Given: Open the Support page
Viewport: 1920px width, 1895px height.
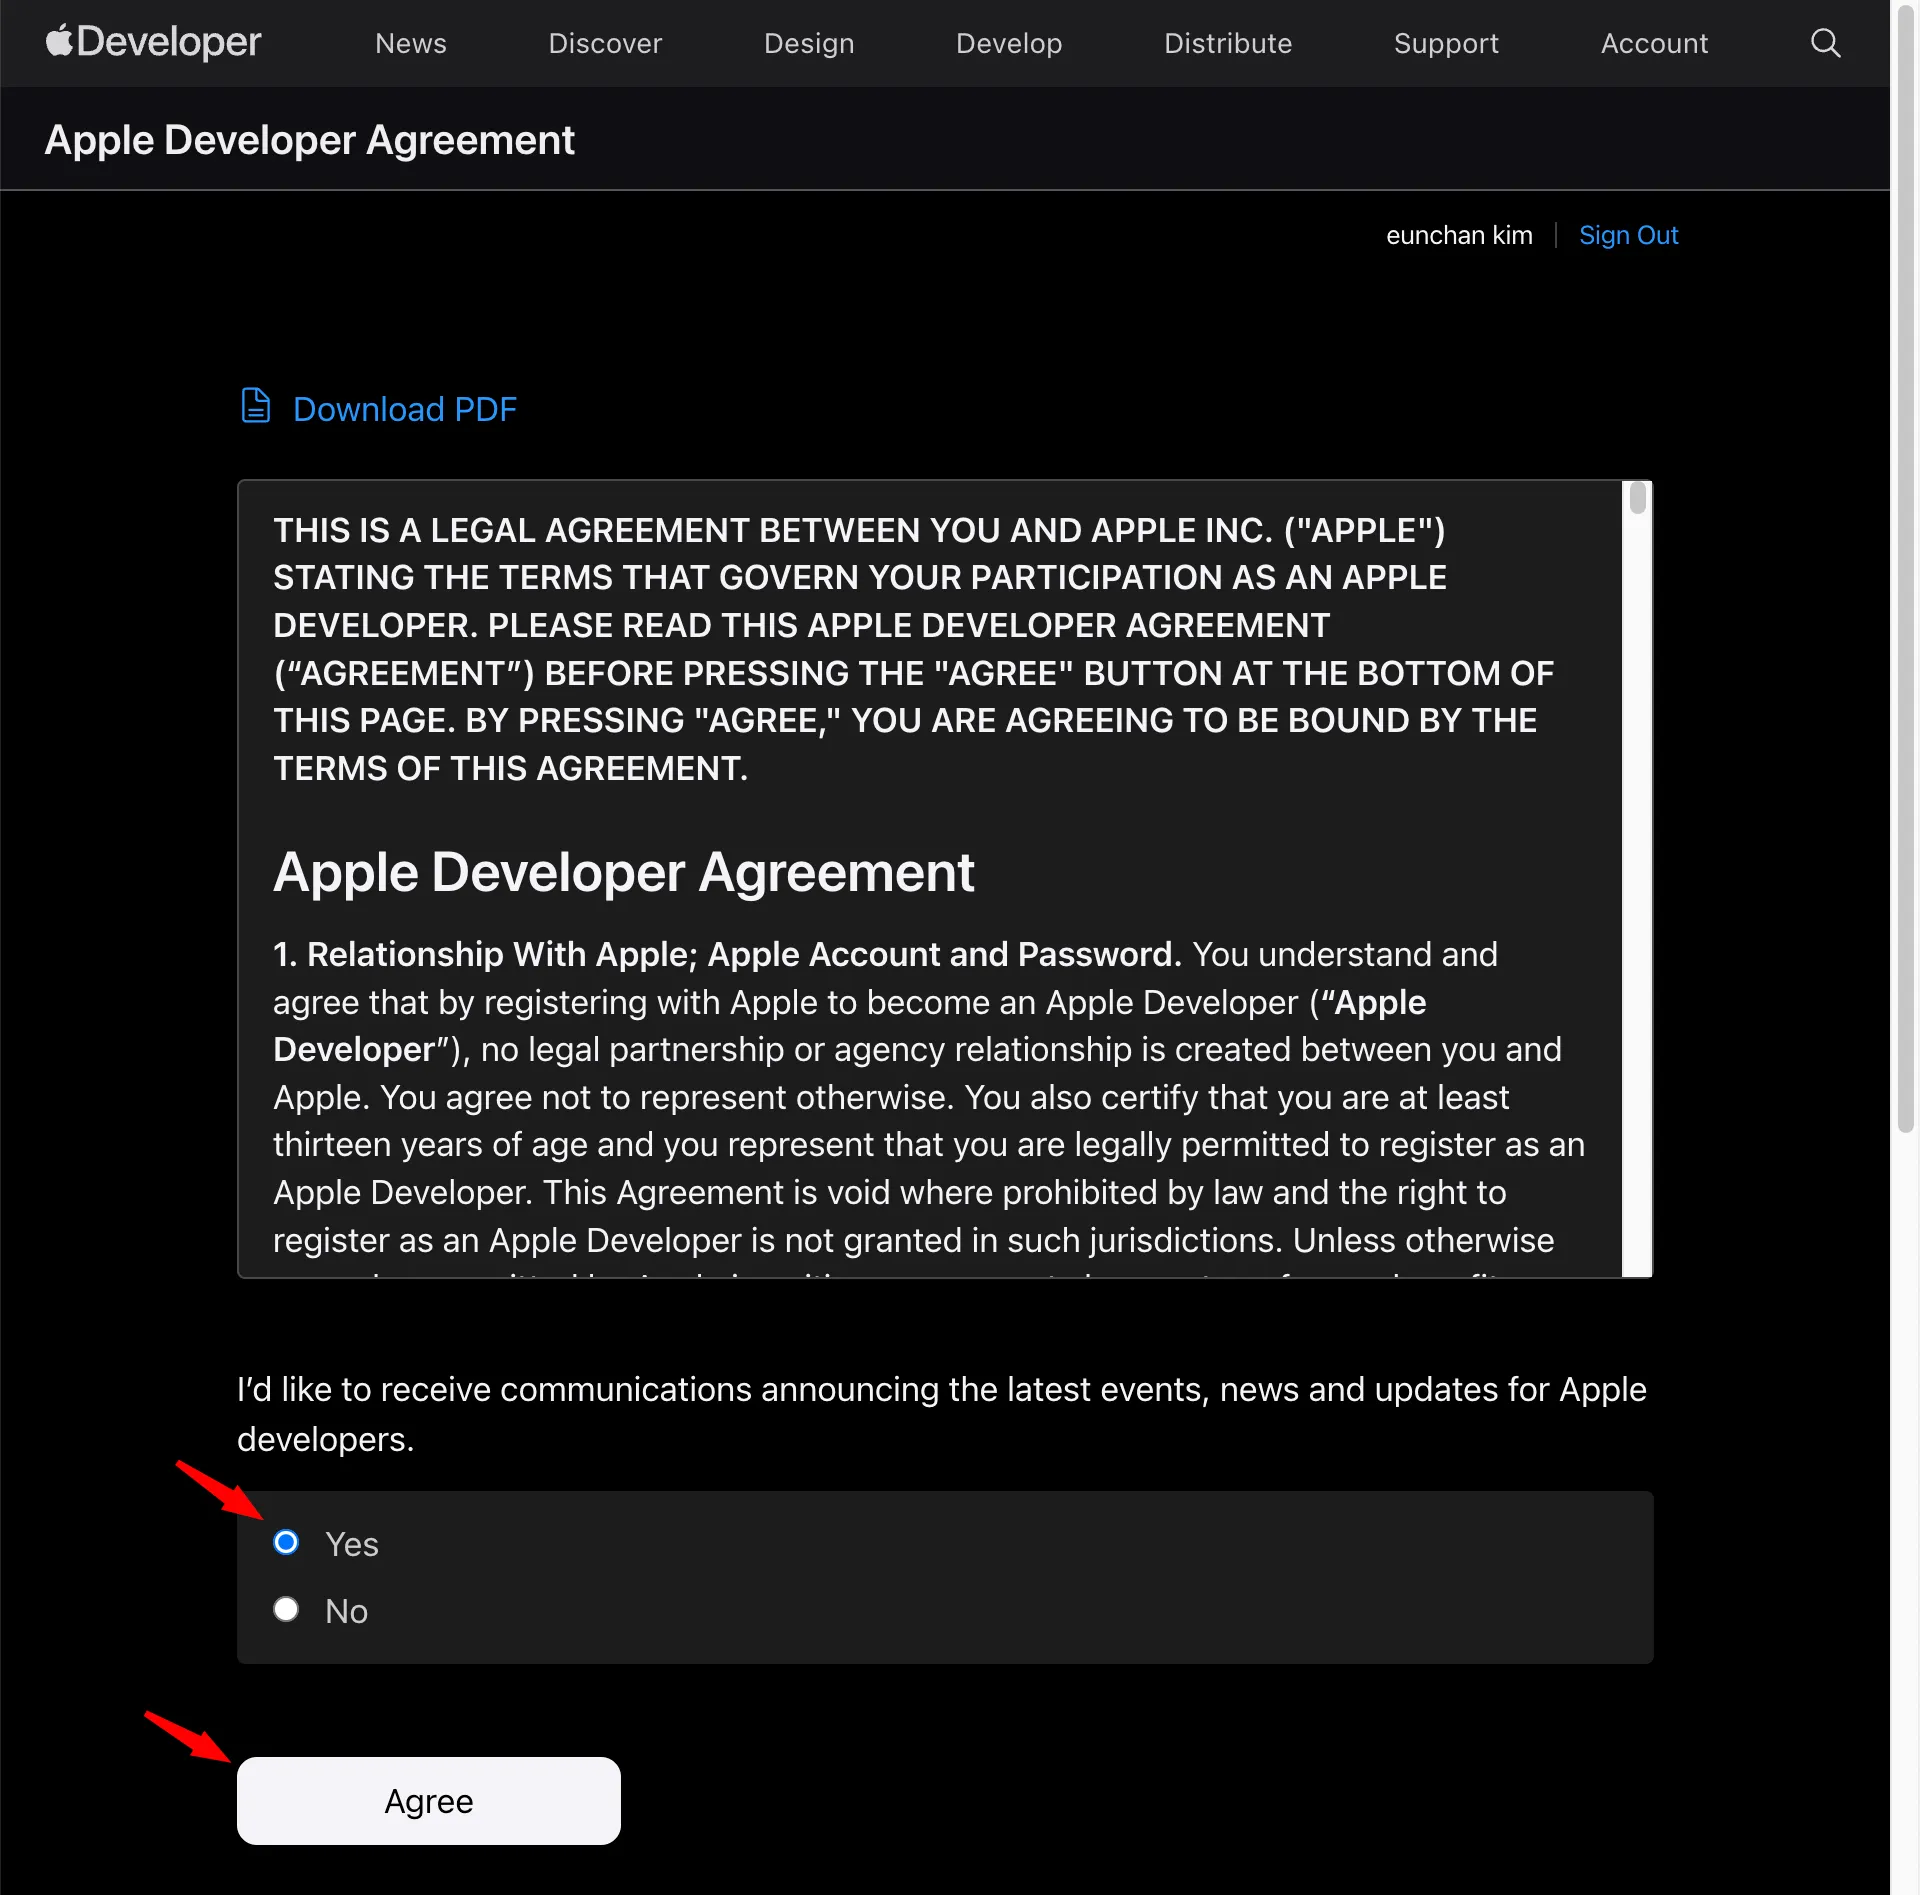Looking at the screenshot, I should coord(1445,43).
